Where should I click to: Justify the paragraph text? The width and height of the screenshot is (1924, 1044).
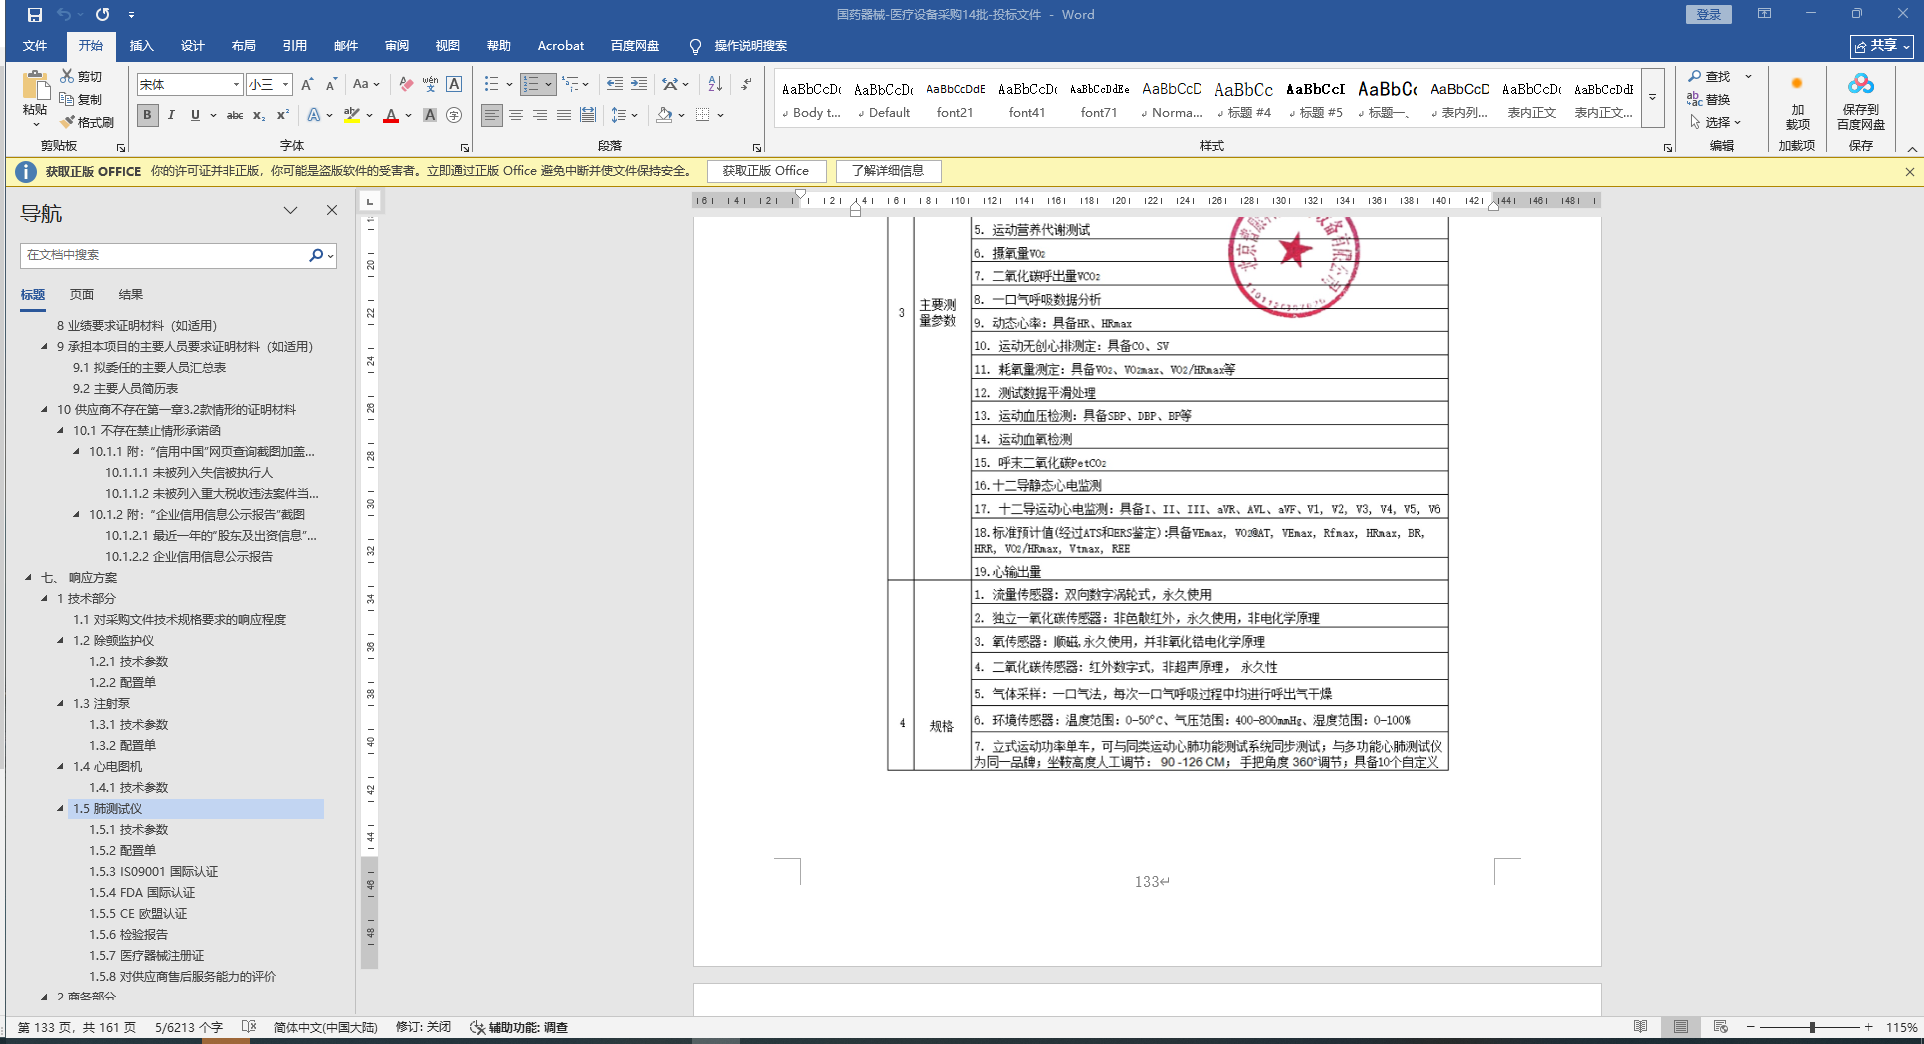[x=564, y=115]
